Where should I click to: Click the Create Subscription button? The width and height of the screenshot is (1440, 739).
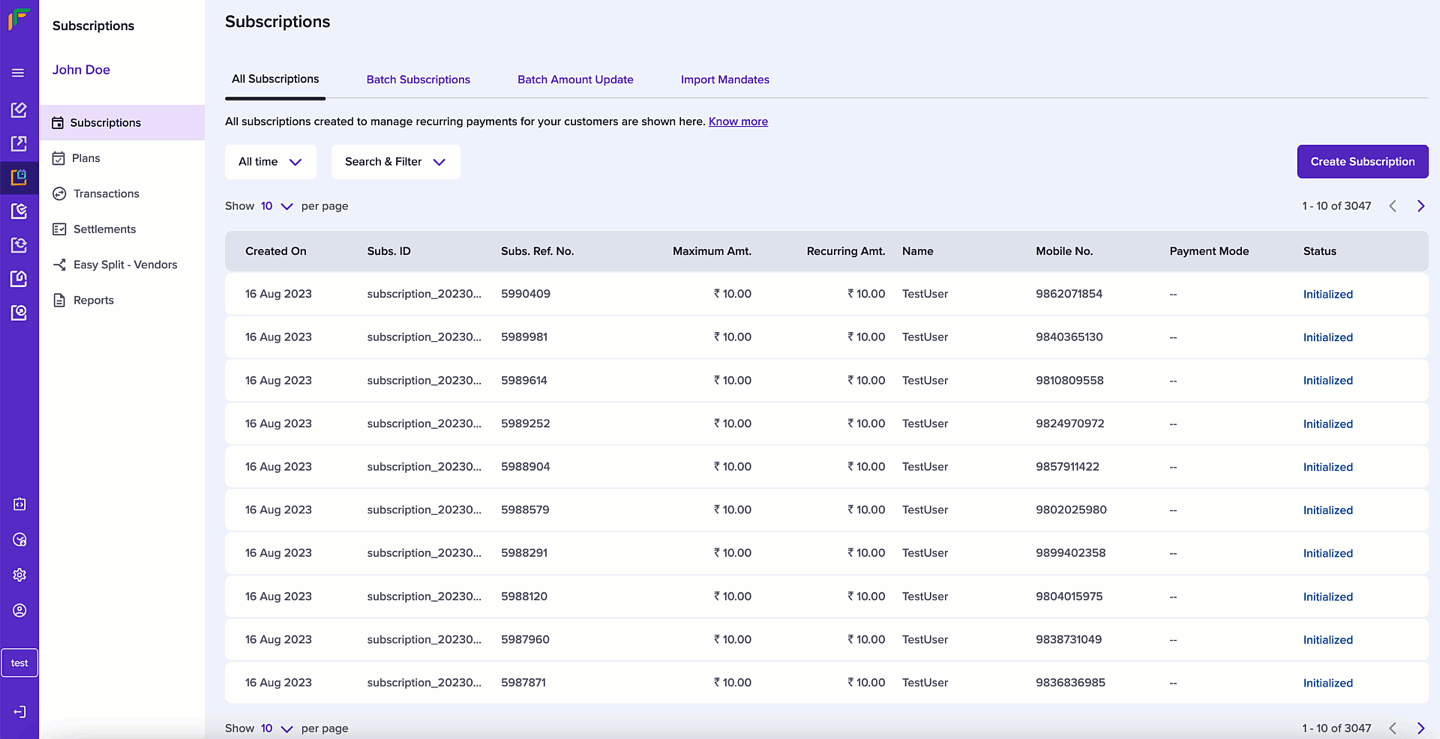click(x=1362, y=162)
